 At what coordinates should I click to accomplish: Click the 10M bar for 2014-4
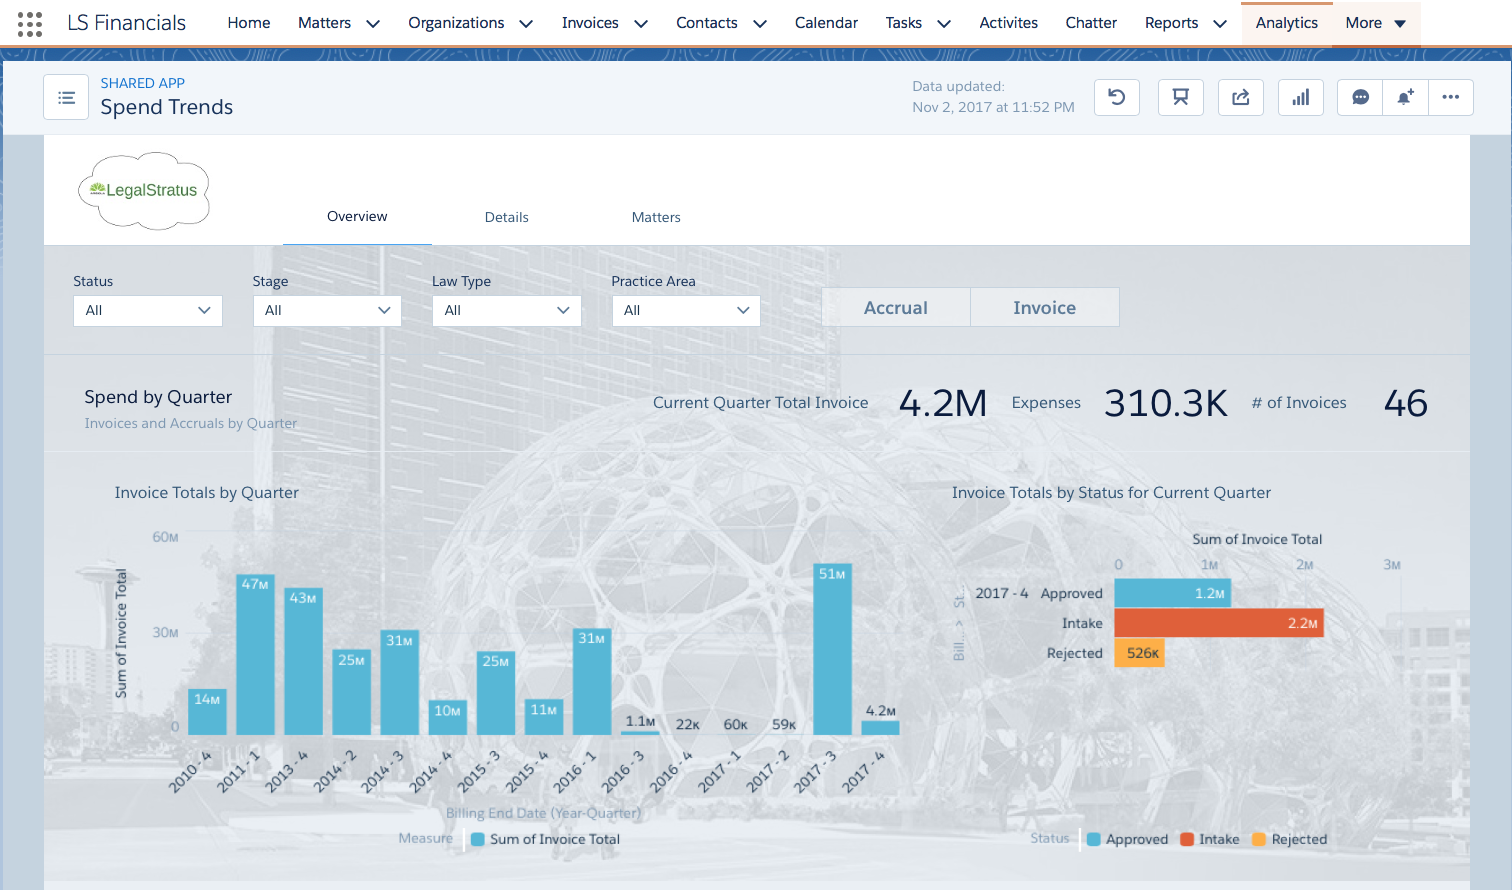click(447, 718)
